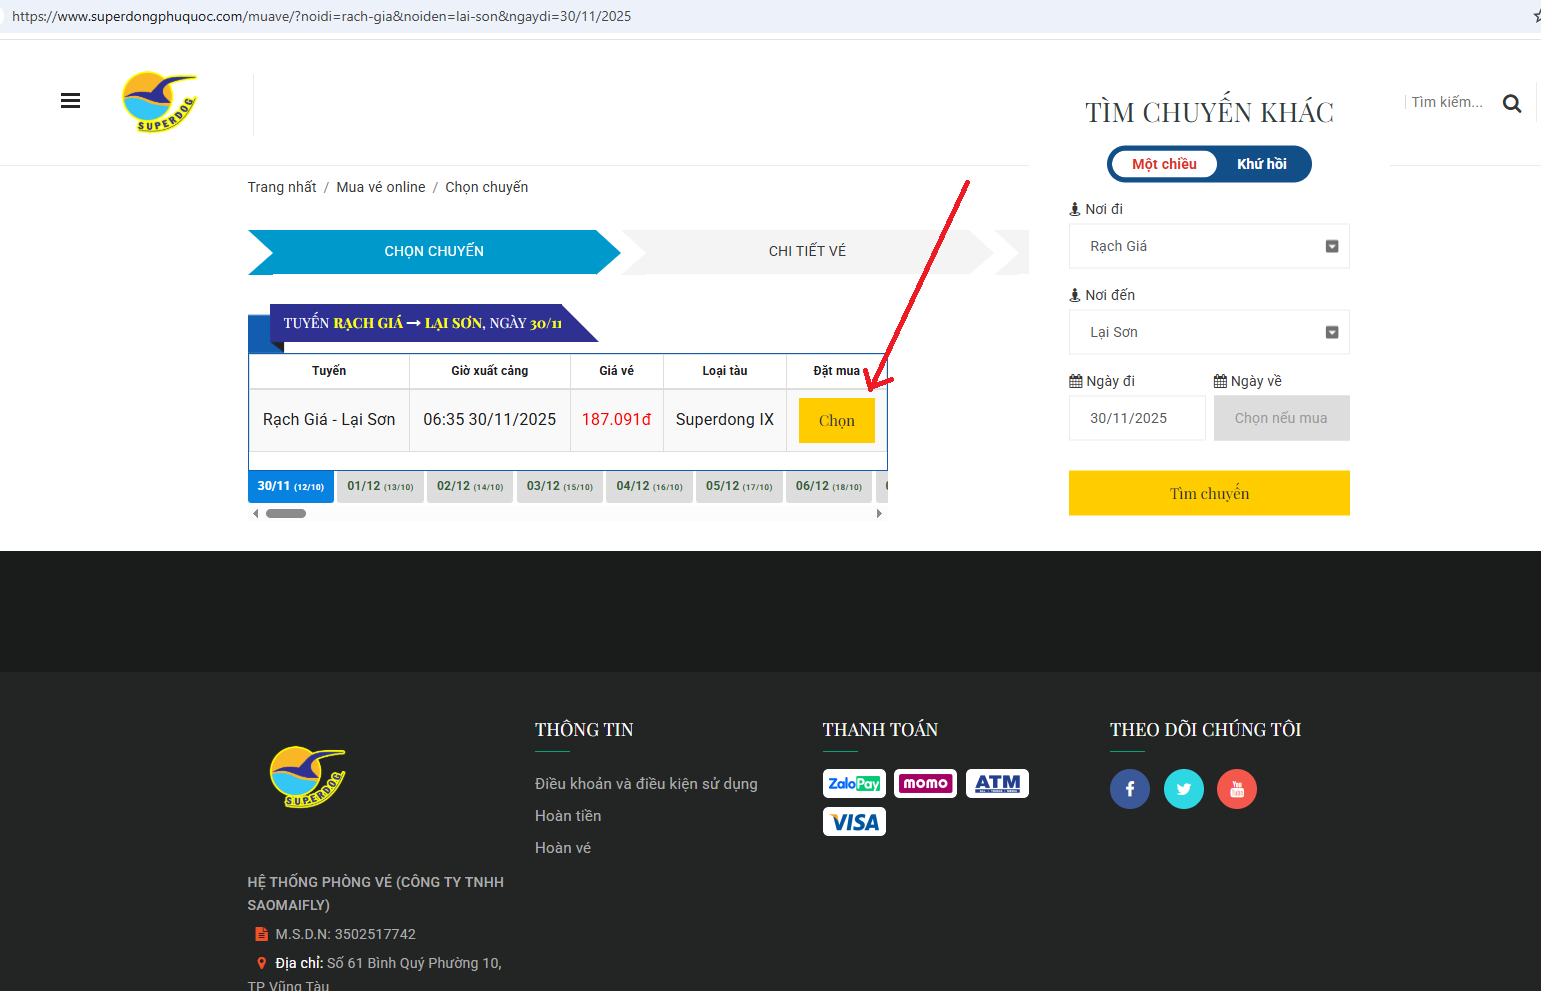Open the Hoàn tiền footer link
The height and width of the screenshot is (991, 1541).
click(568, 816)
